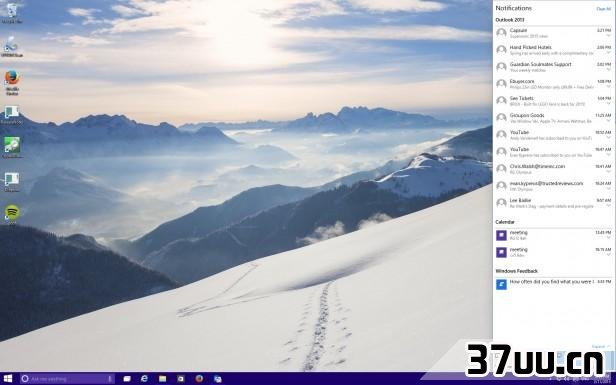Open Task View from the taskbar
Viewport: 616px width, 385px height.
point(126,379)
